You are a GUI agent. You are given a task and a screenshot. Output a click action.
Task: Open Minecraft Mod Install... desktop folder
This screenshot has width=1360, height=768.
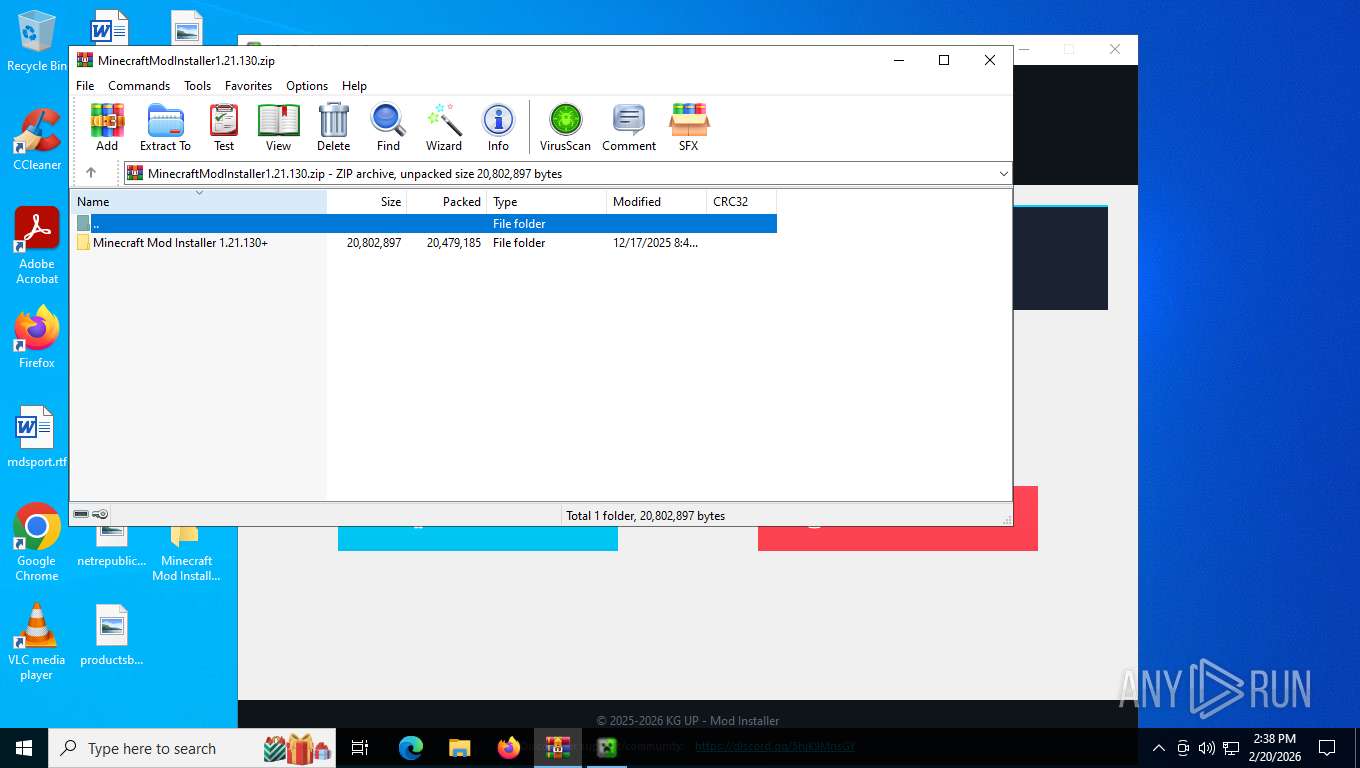click(x=186, y=550)
